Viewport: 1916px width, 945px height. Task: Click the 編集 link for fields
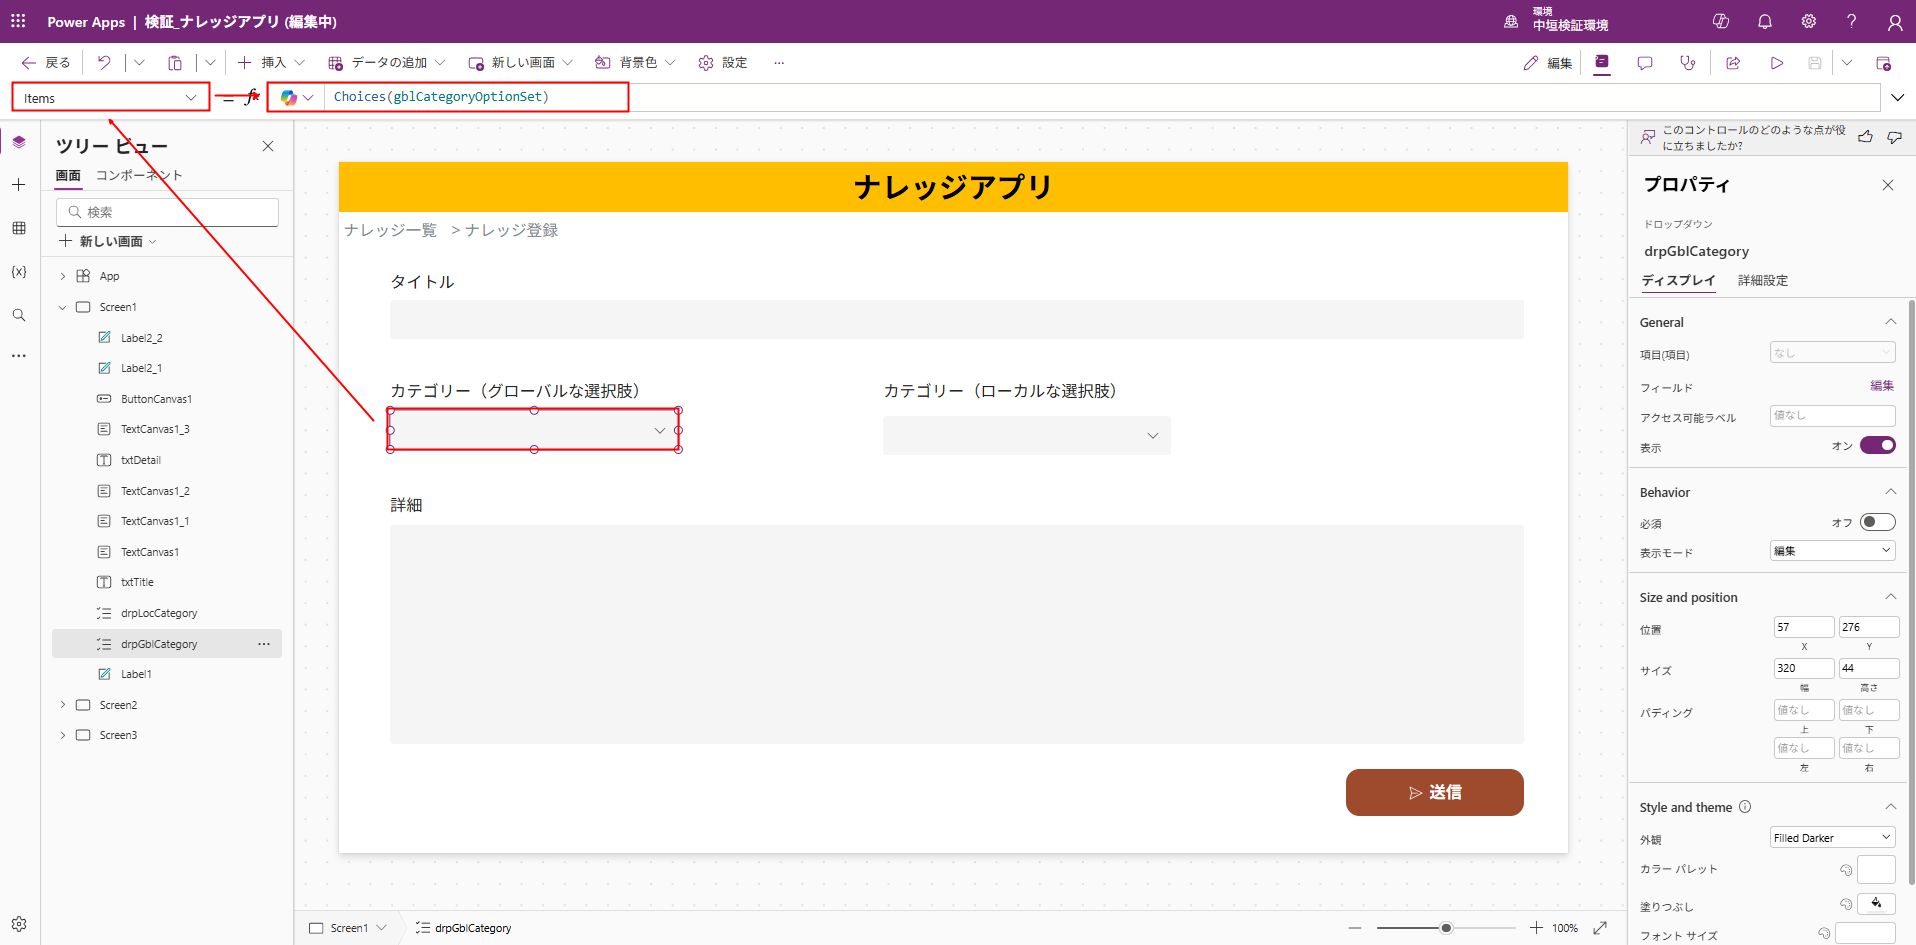point(1881,386)
